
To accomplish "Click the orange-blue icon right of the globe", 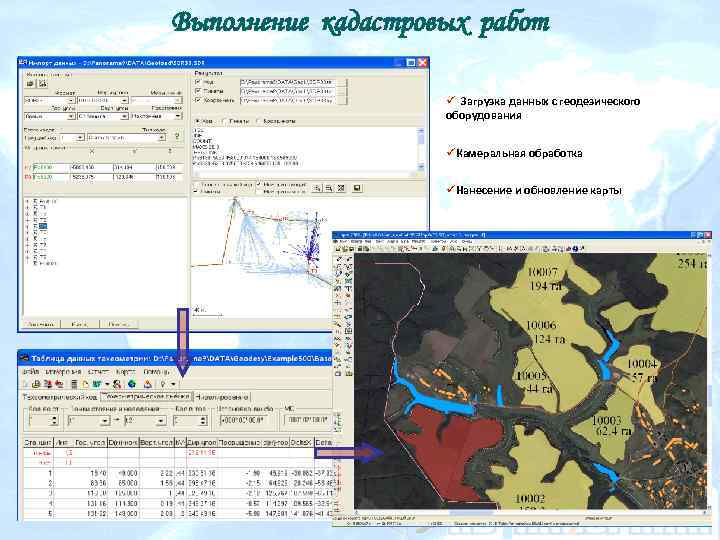I will click(x=148, y=384).
